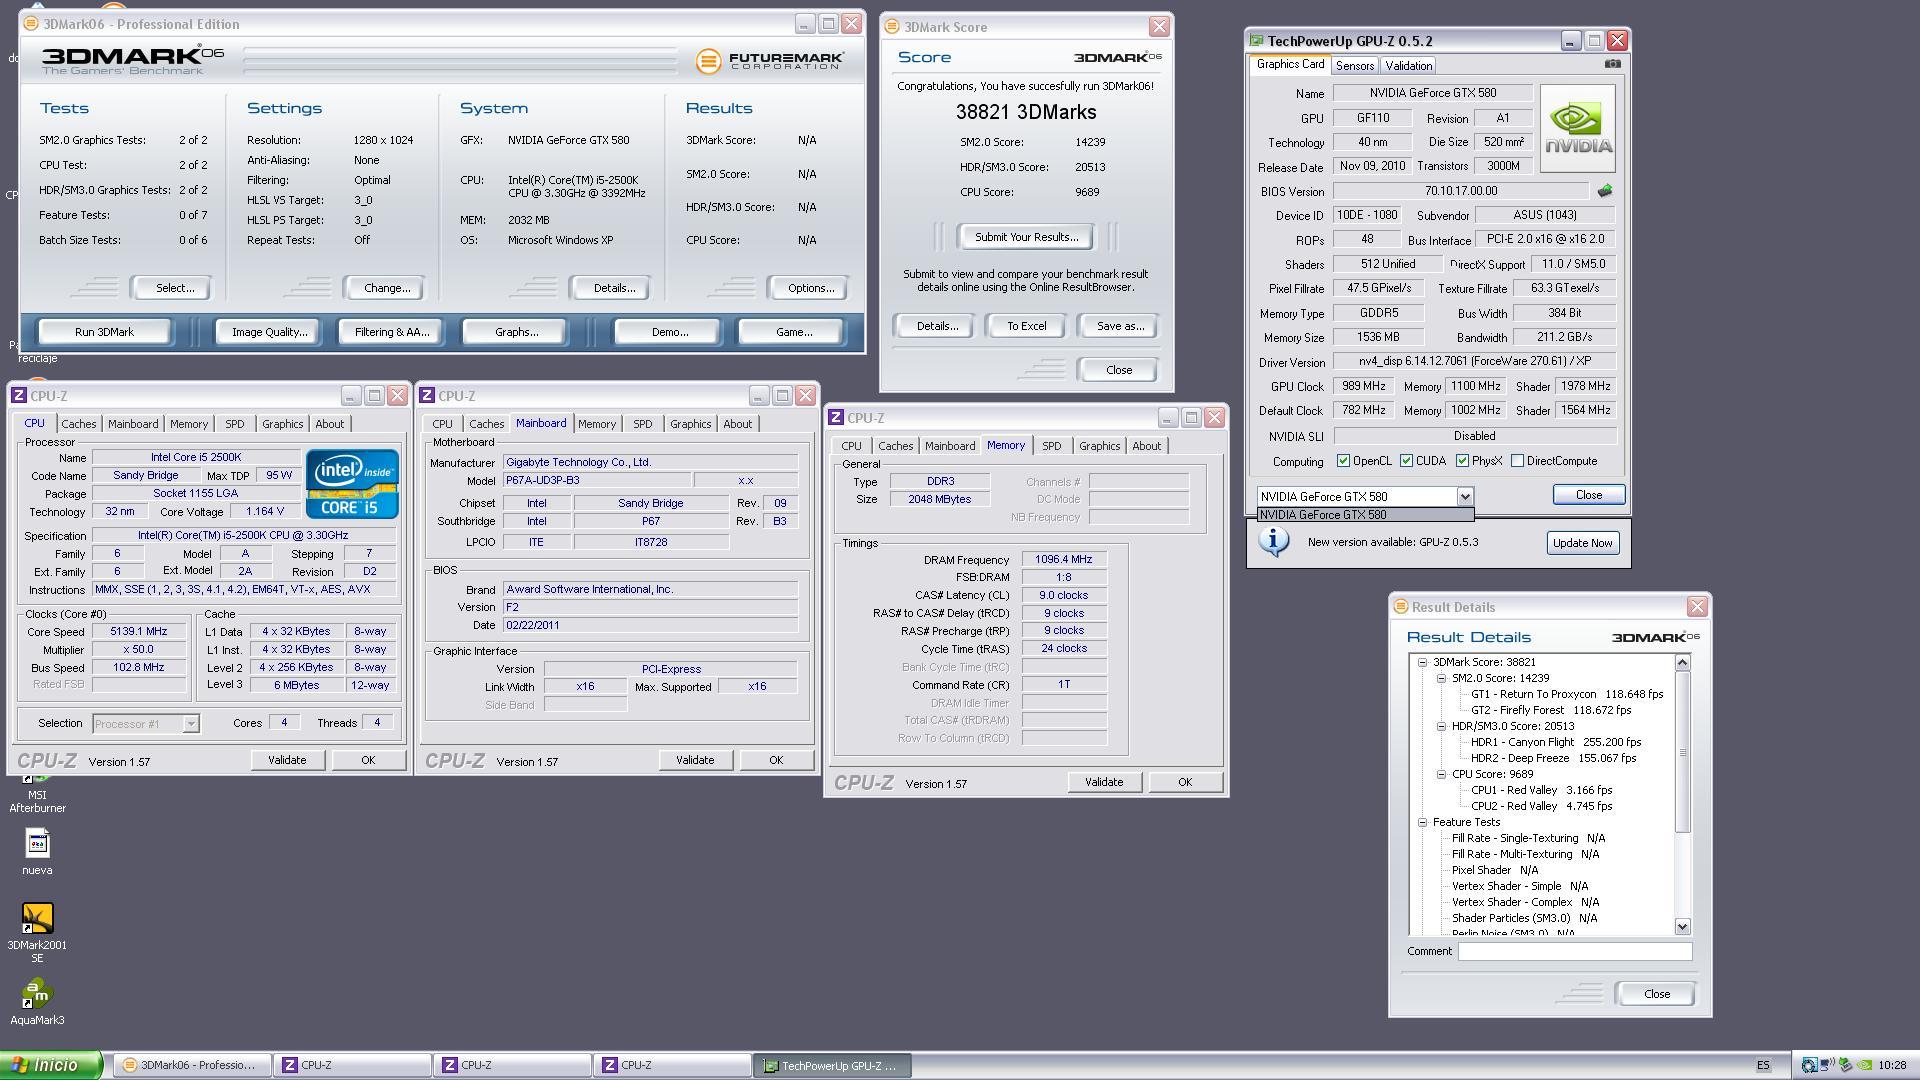Open the Caches tab in CPU-Z CPU window
This screenshot has height=1080, width=1920.
tap(79, 424)
